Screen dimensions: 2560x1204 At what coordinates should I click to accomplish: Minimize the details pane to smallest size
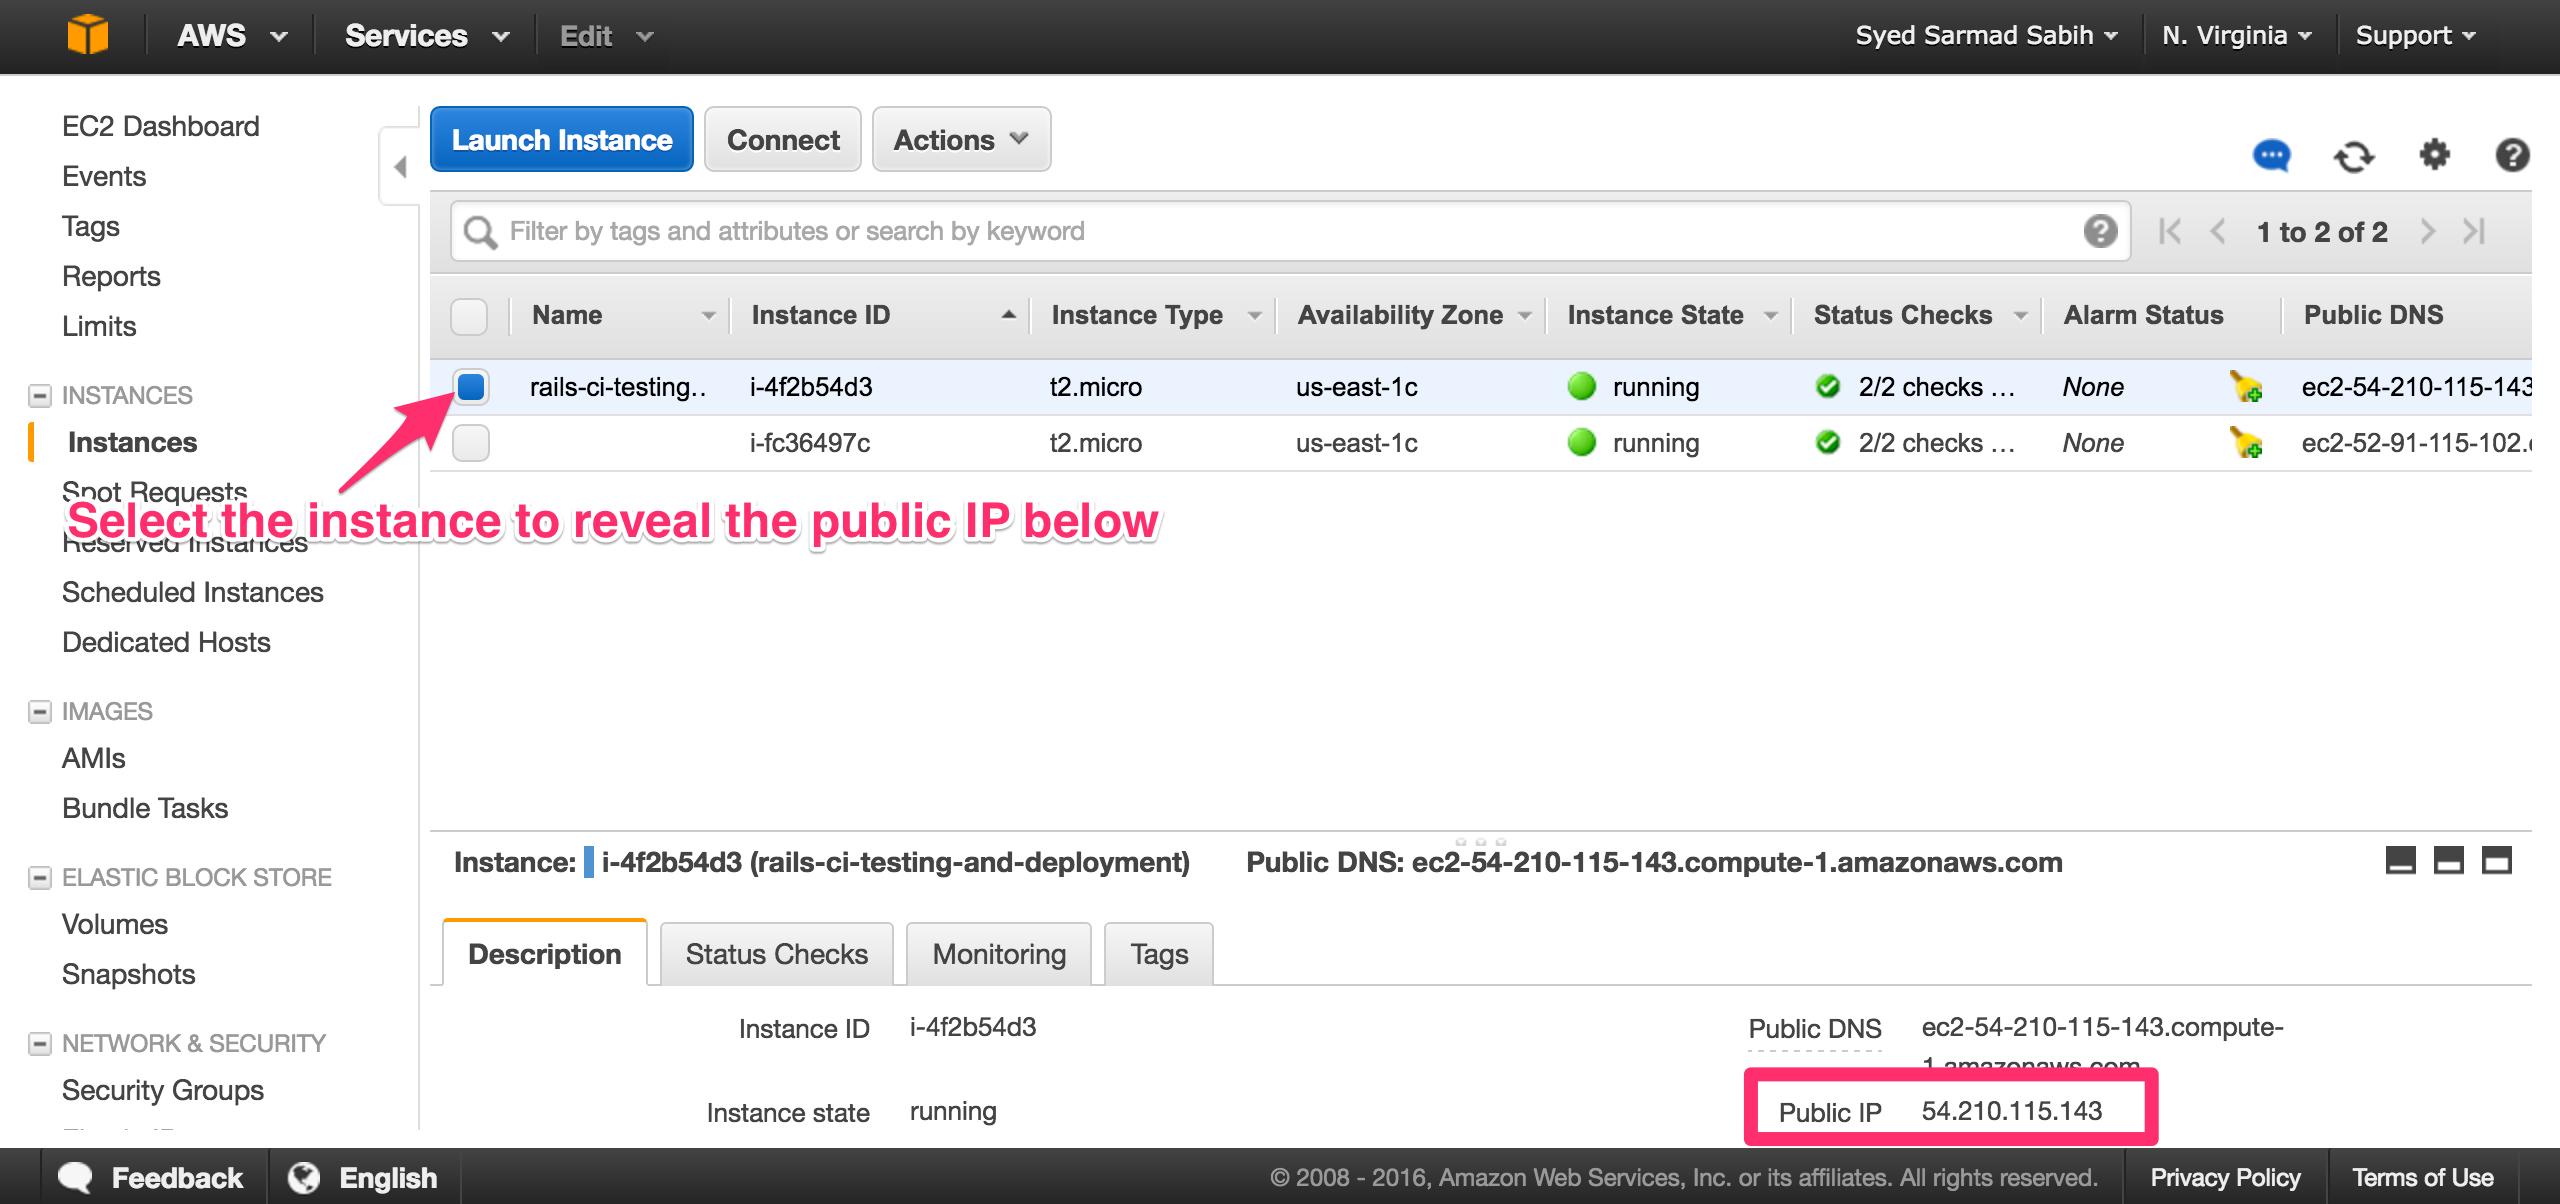click(2400, 860)
